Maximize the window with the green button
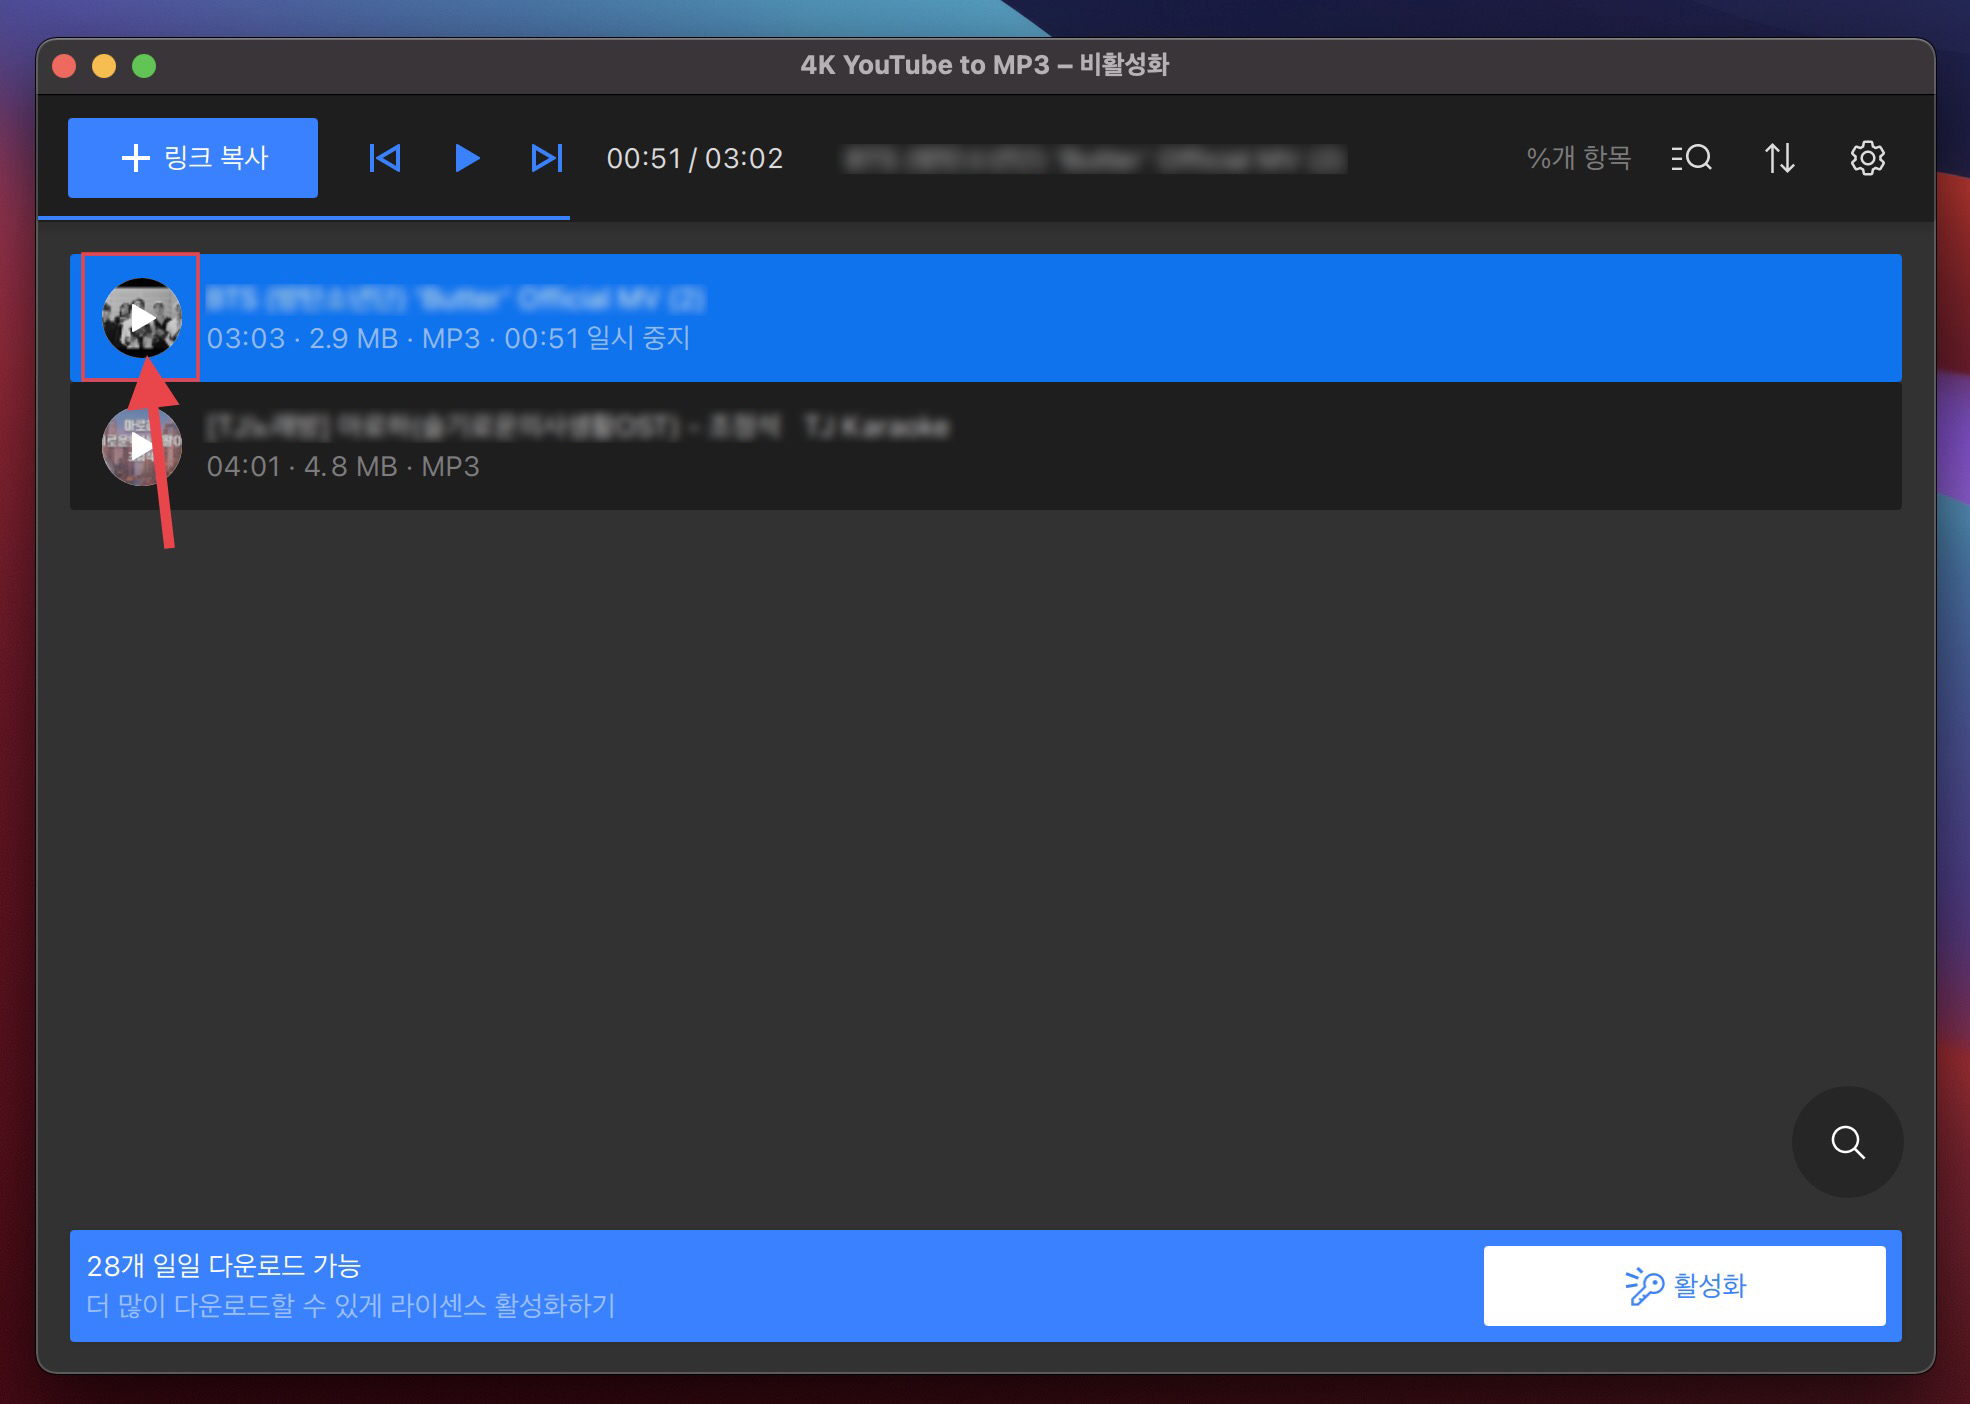 tap(144, 66)
